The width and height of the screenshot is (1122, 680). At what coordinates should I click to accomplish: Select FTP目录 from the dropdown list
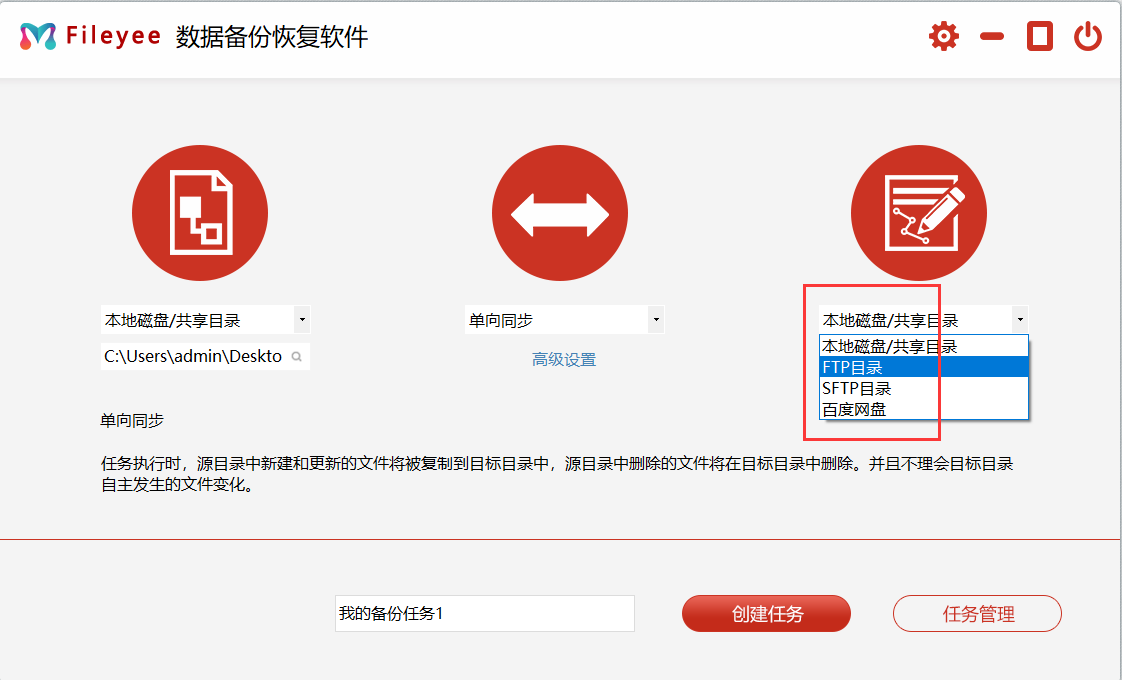[923, 367]
